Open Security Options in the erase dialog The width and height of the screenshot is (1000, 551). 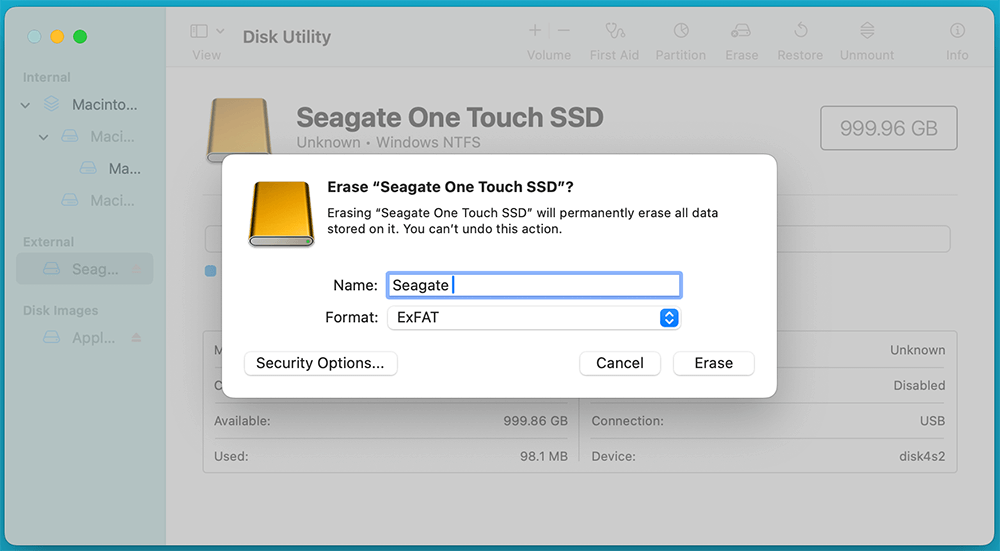320,363
